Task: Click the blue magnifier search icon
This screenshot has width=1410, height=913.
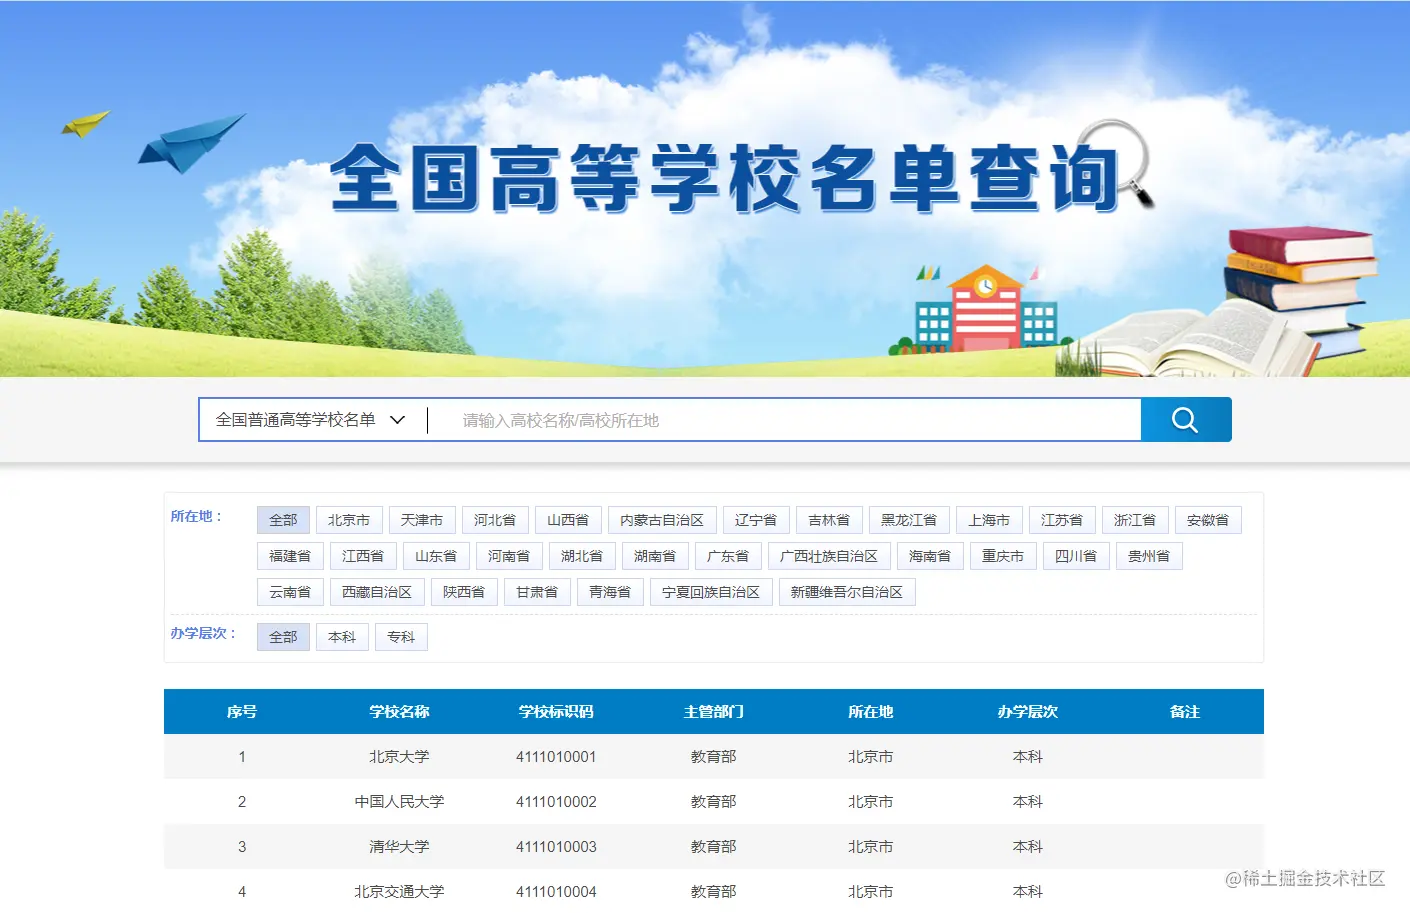Action: [1186, 419]
